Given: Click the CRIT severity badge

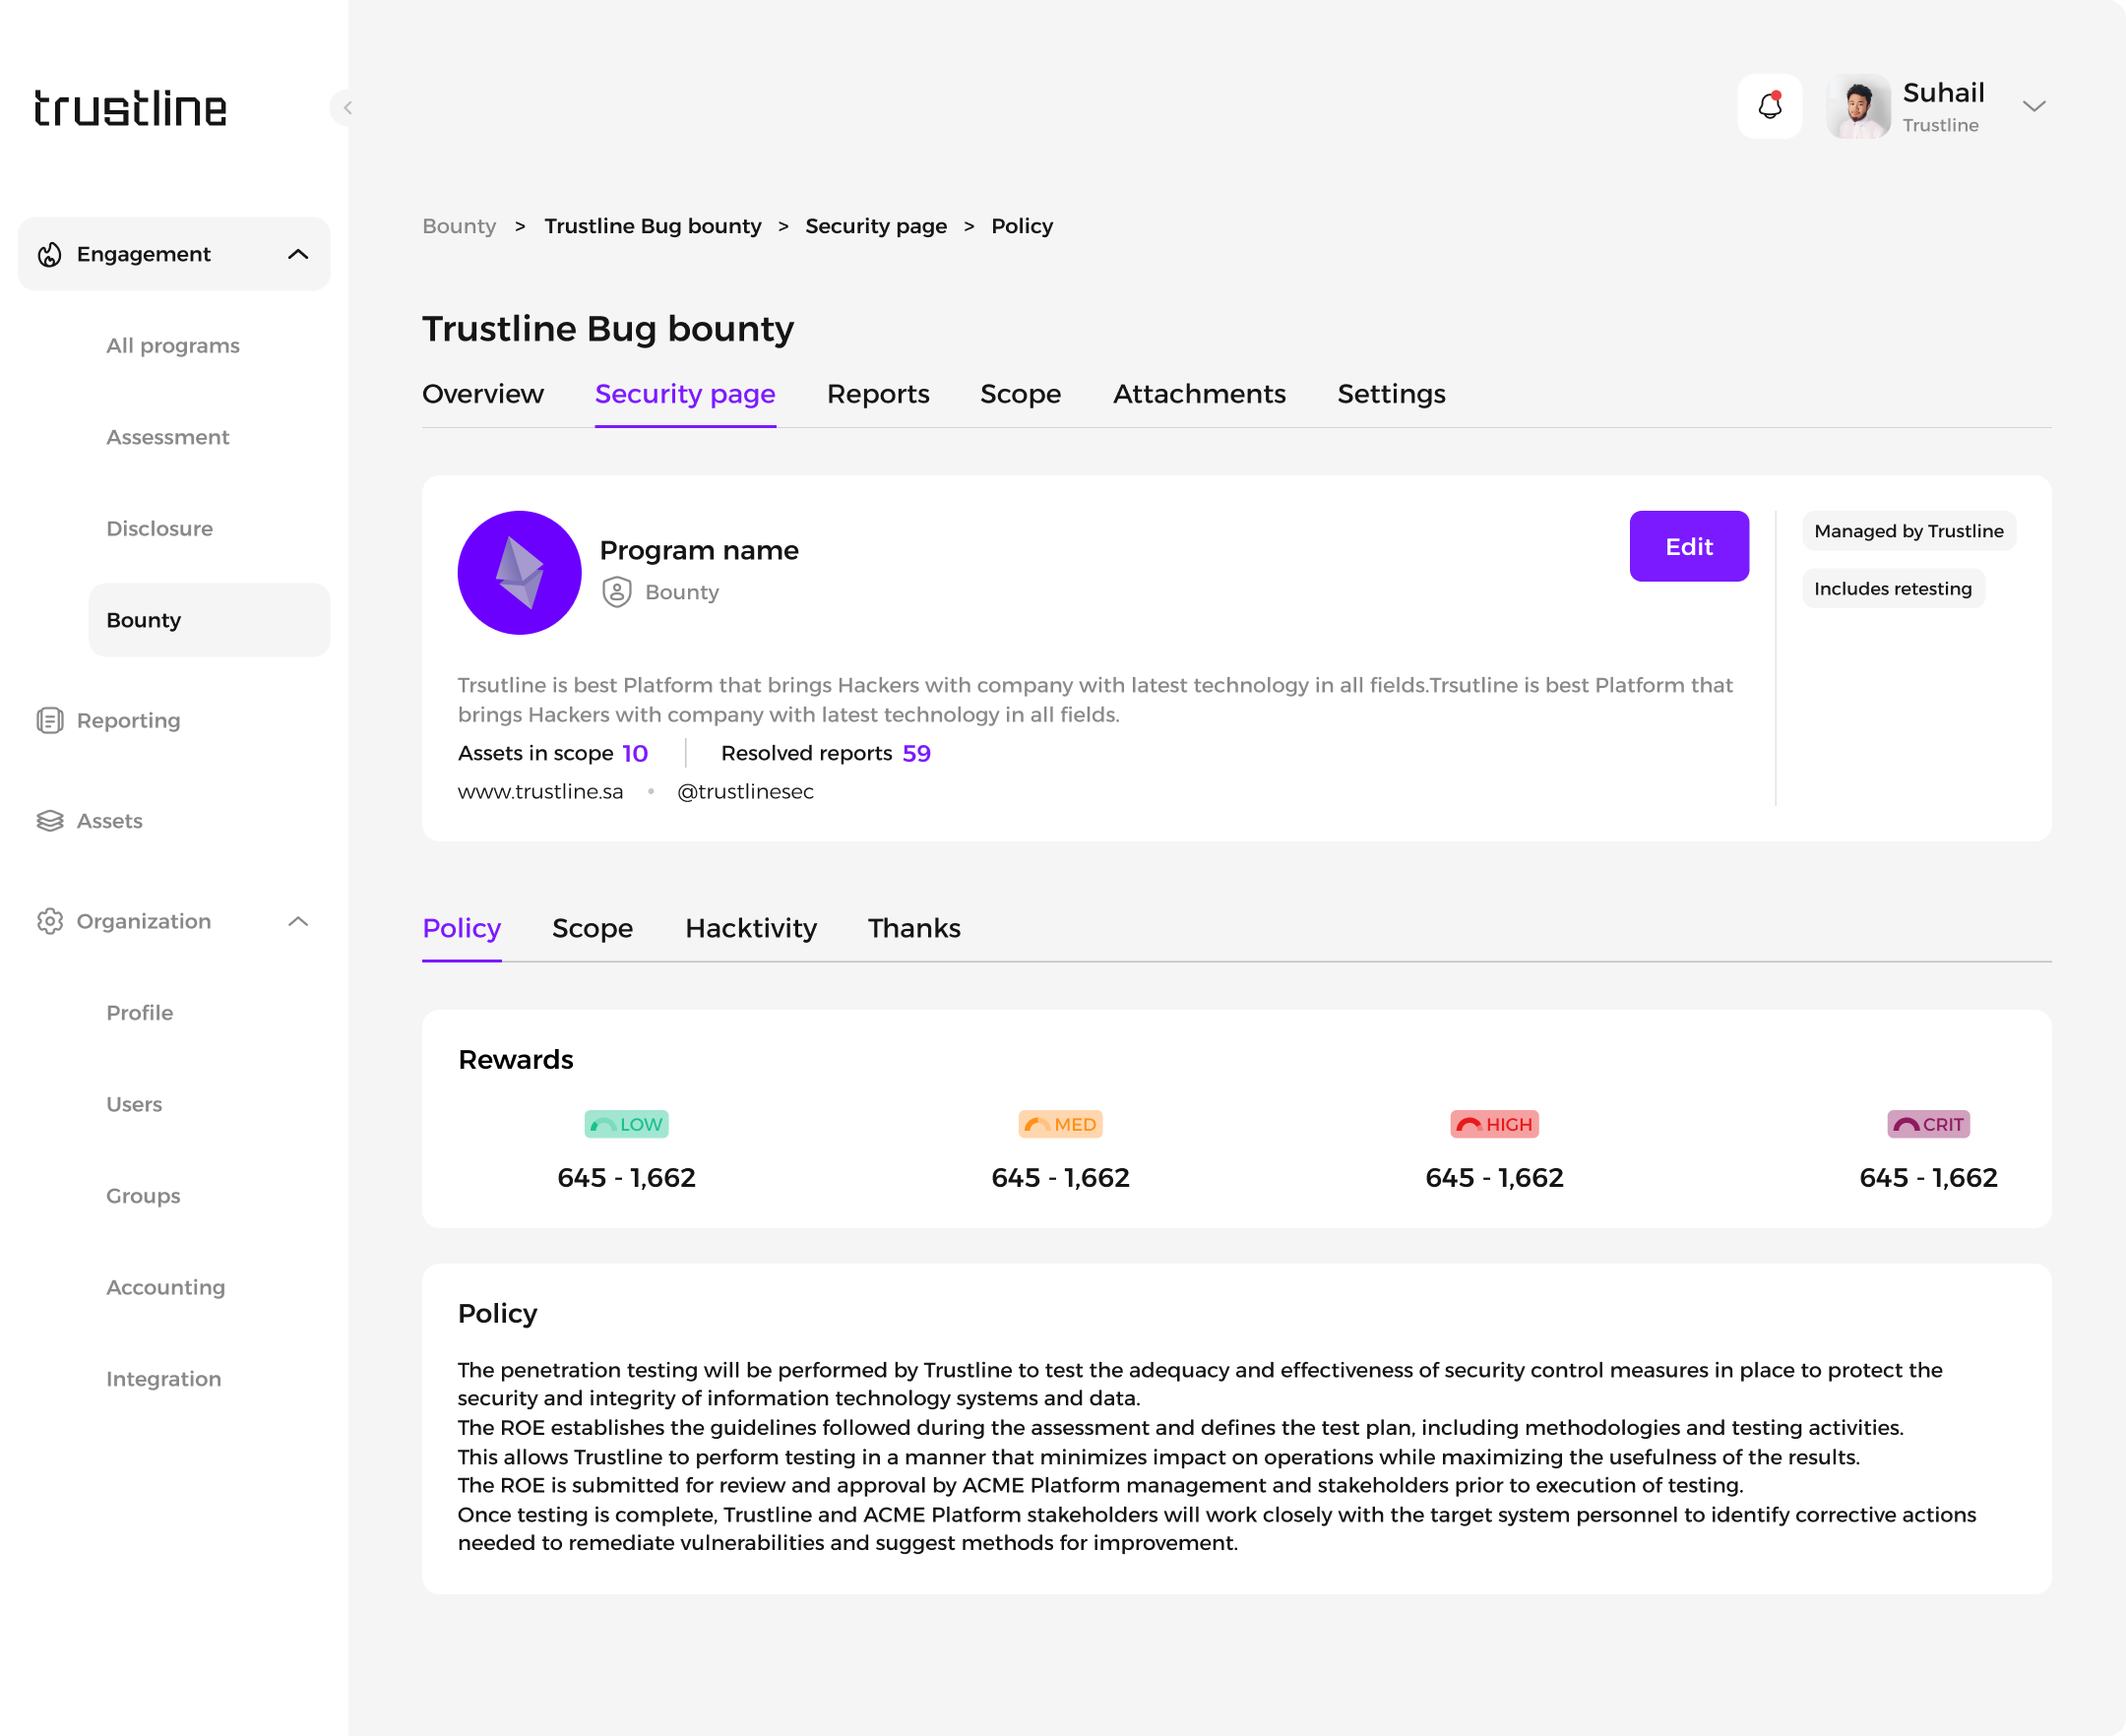Looking at the screenshot, I should [1927, 1124].
